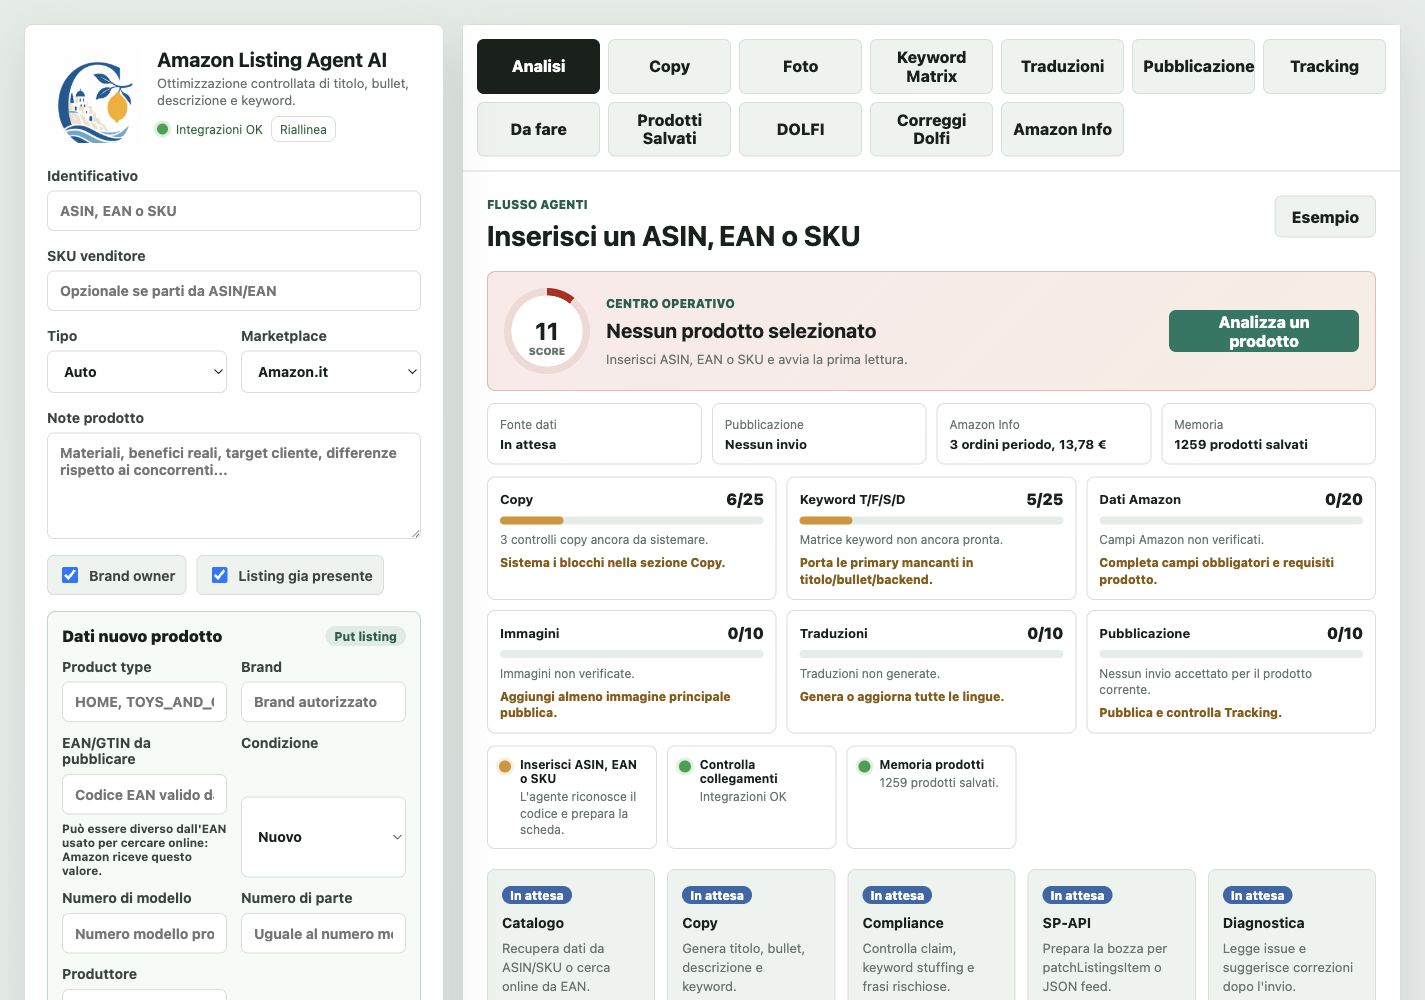This screenshot has width=1425, height=1000.
Task: Click the green dot on Memoria prodotti card
Action: (x=864, y=766)
